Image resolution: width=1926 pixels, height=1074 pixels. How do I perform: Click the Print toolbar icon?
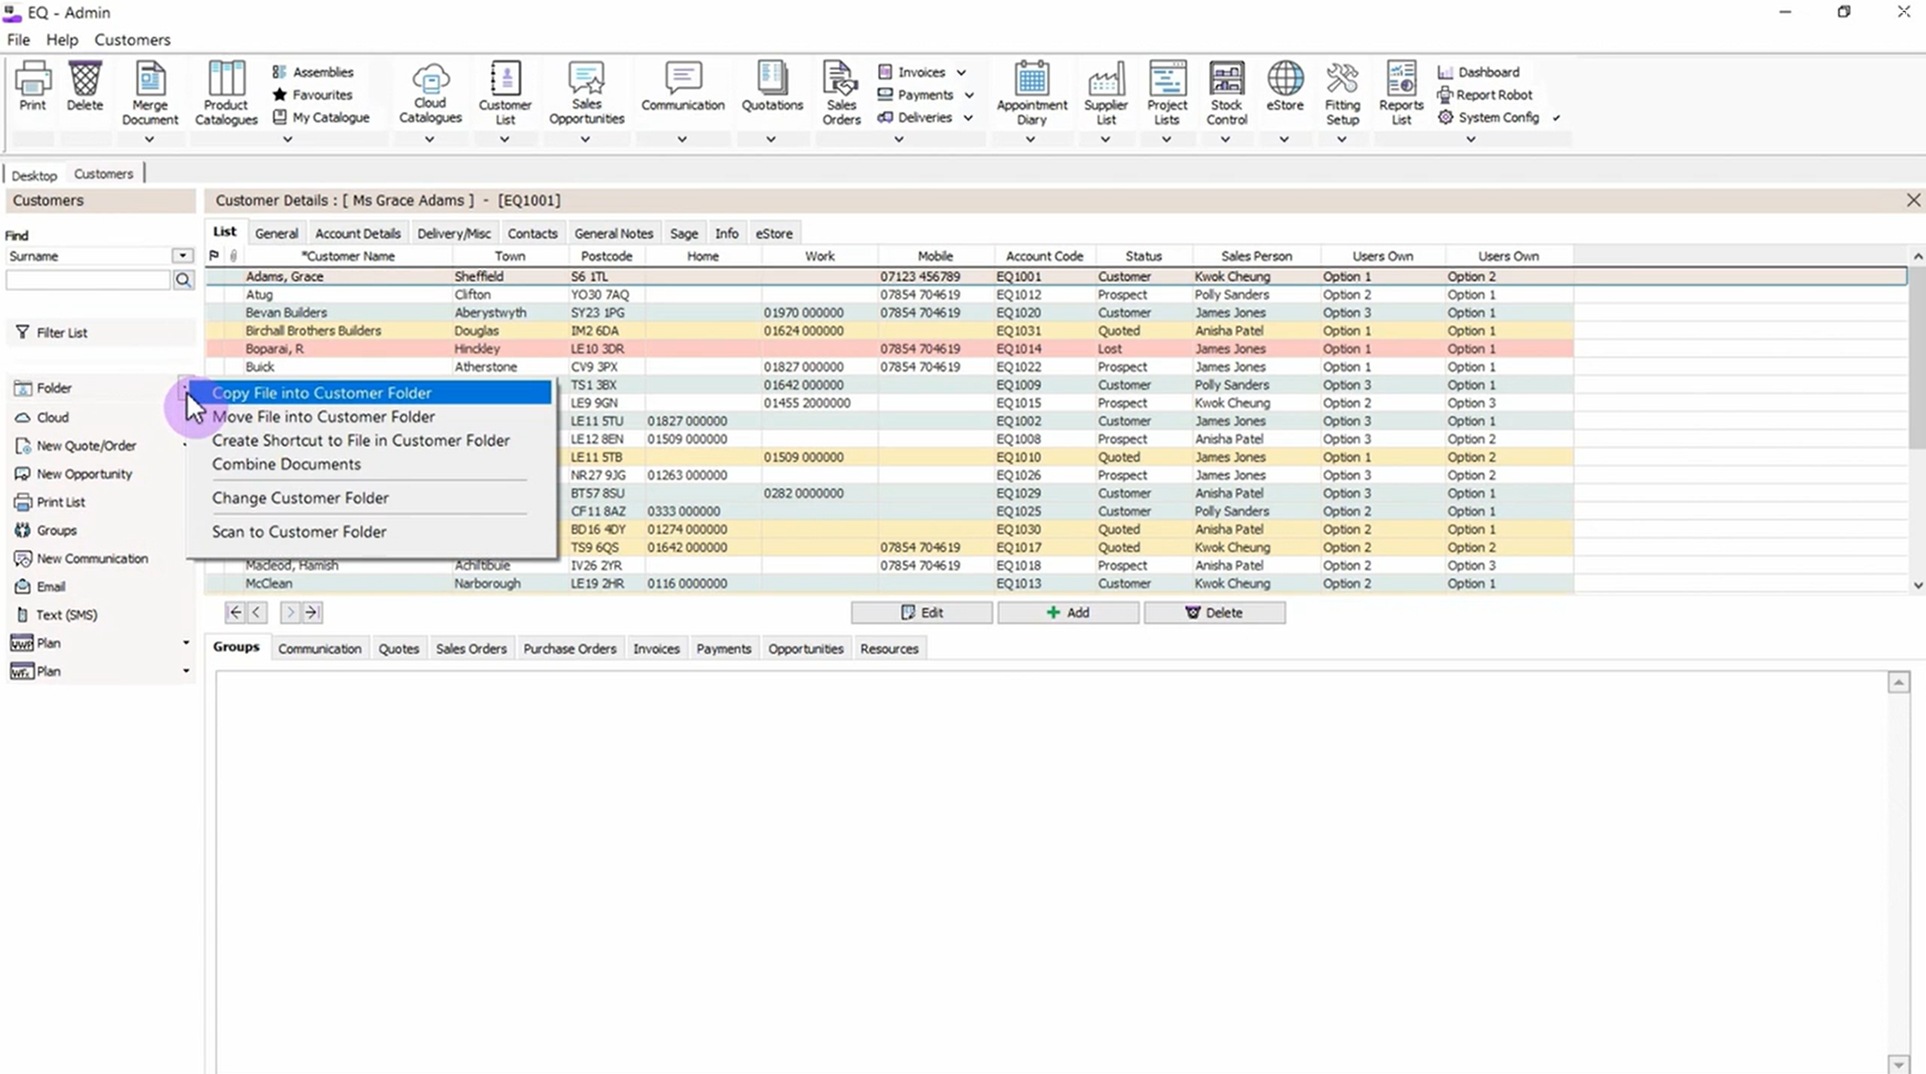tap(32, 86)
